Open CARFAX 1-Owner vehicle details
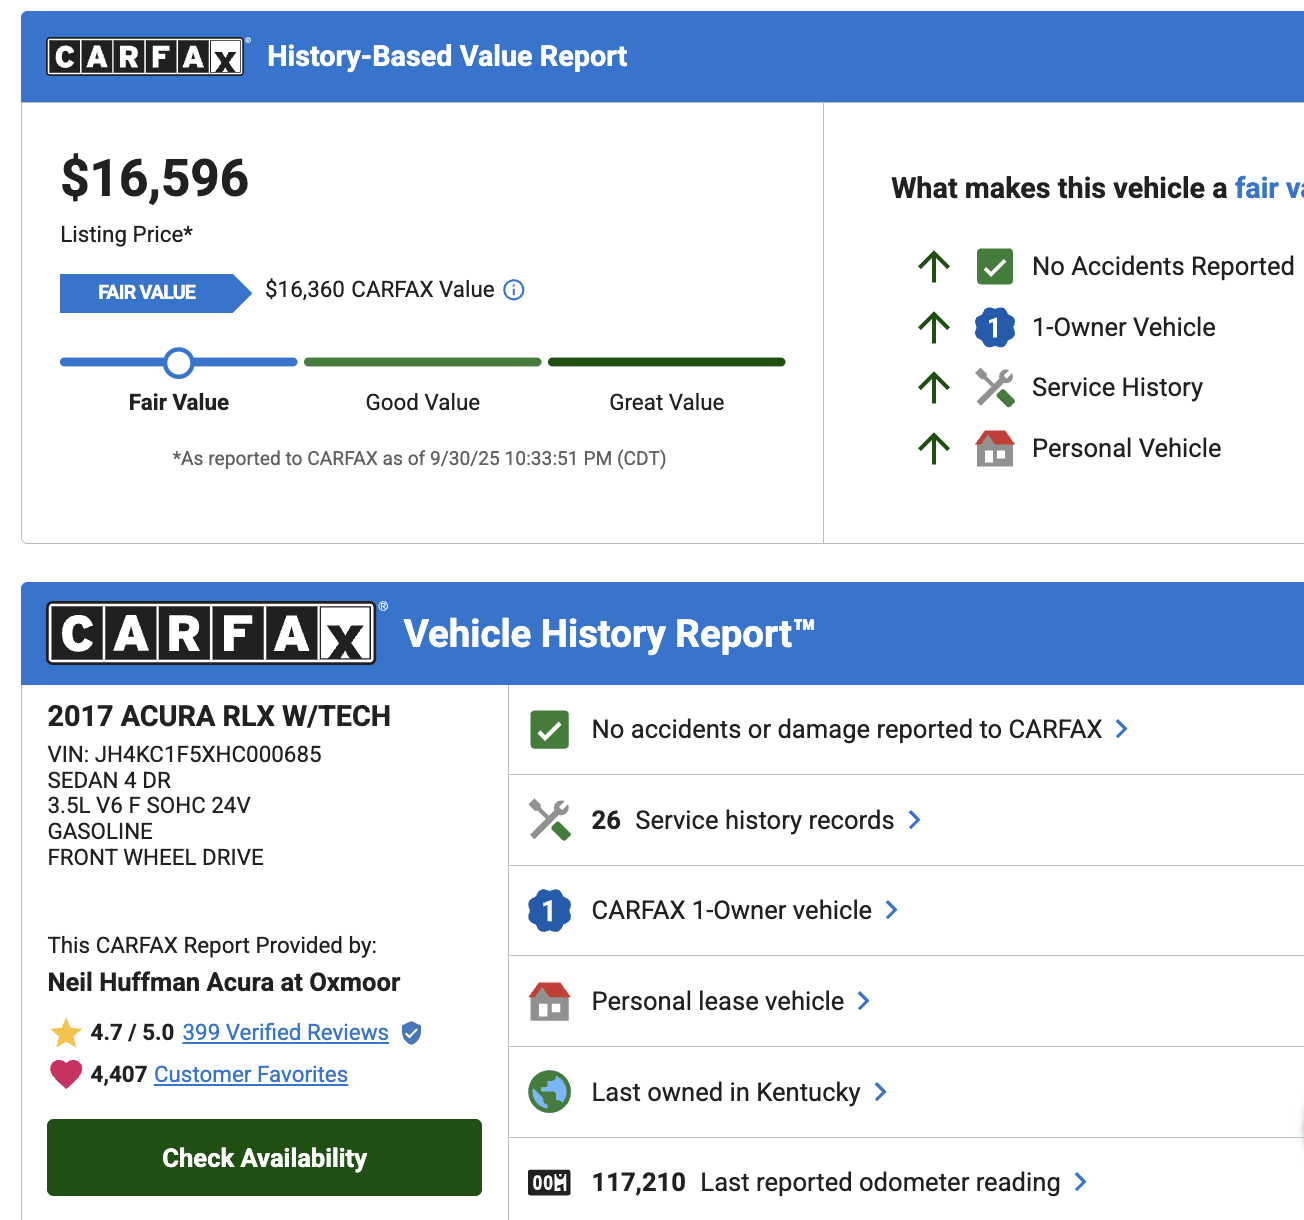The image size is (1304, 1220). tap(731, 910)
